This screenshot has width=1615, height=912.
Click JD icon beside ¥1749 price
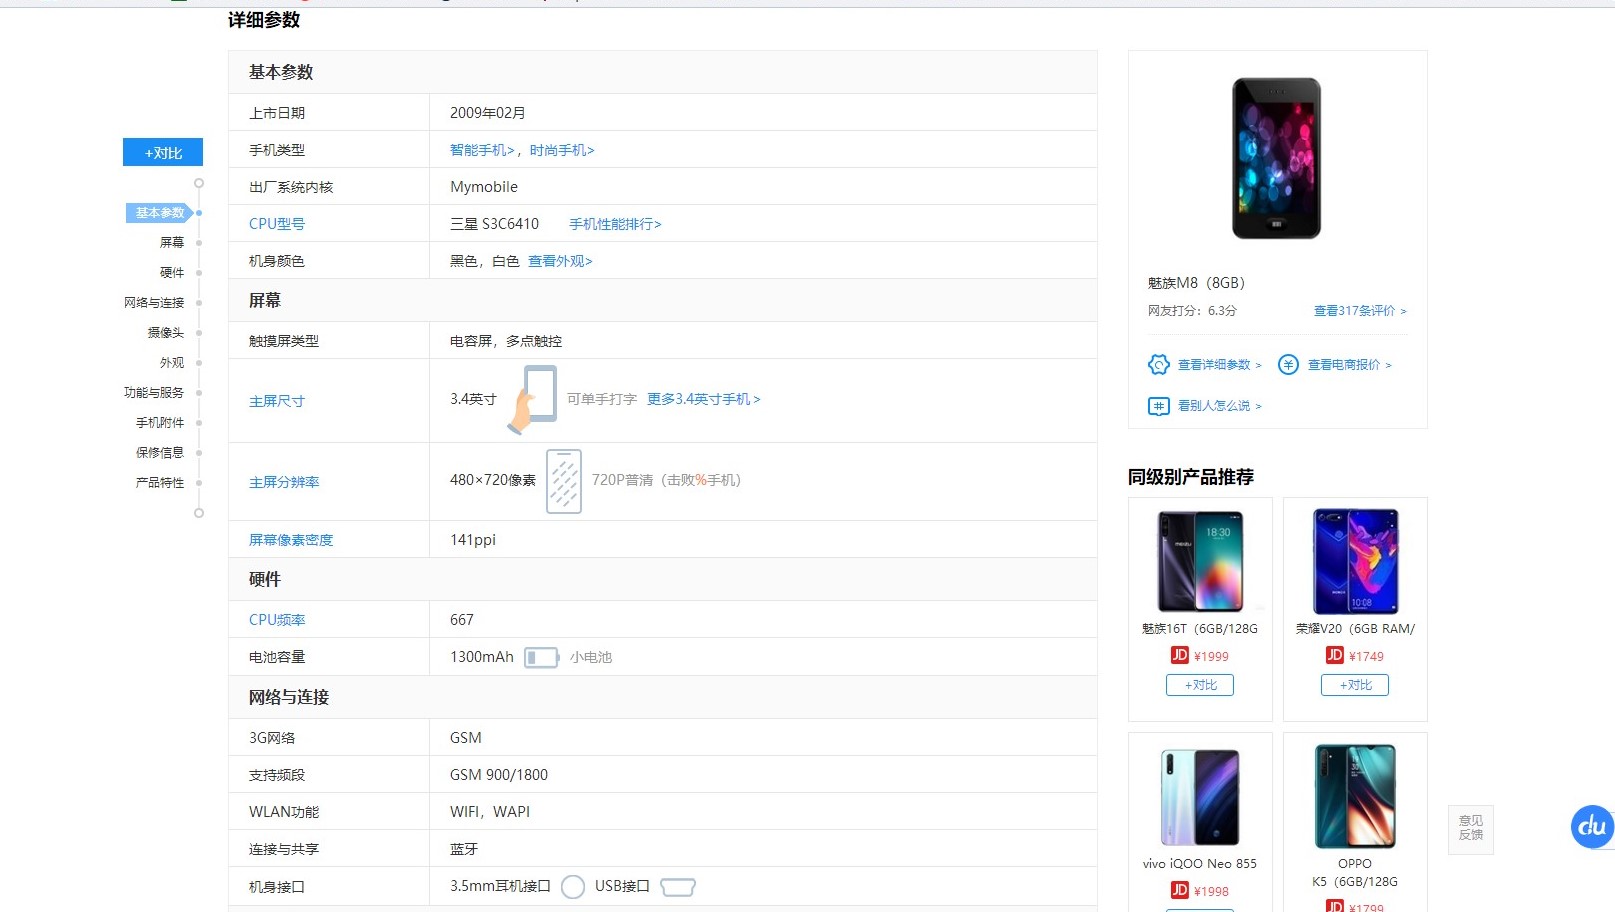pos(1335,656)
